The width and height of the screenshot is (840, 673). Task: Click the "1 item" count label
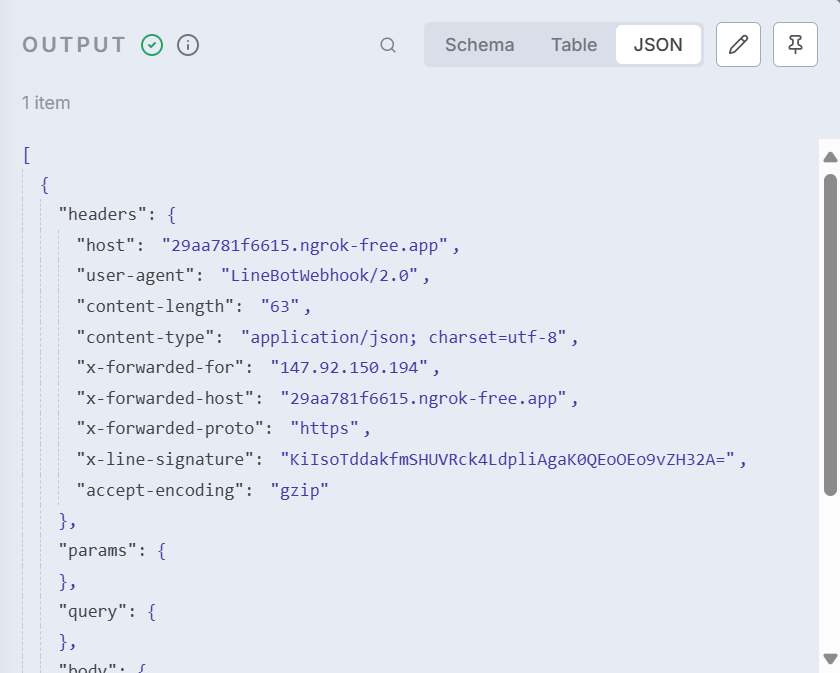click(x=46, y=103)
